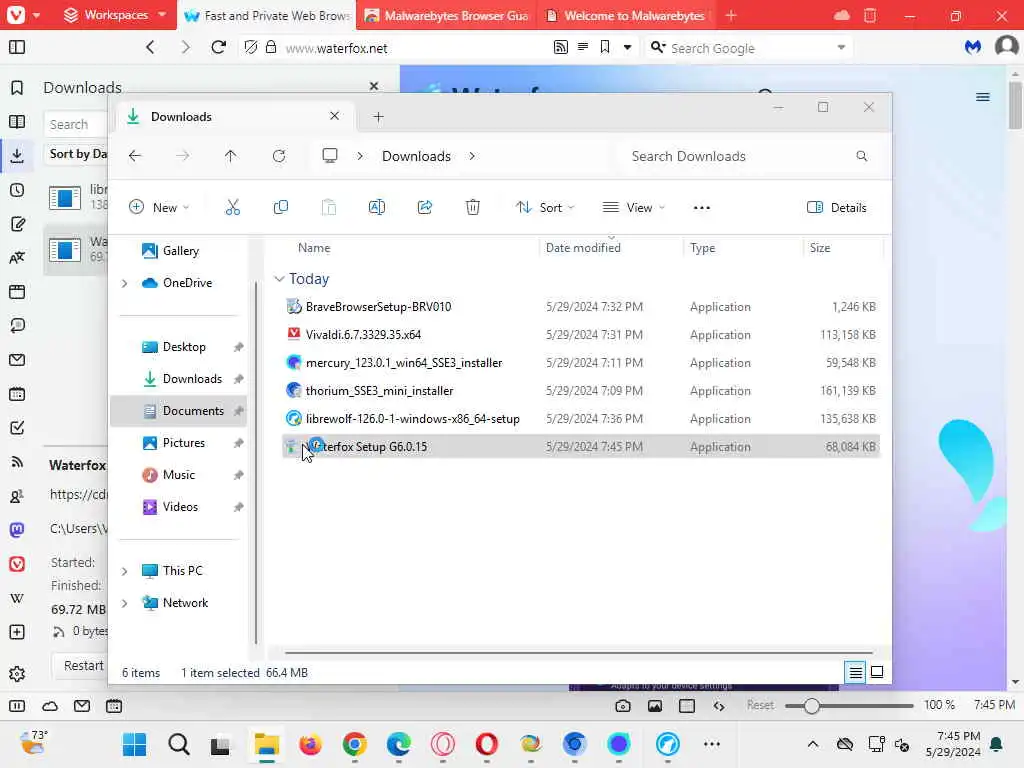This screenshot has width=1024, height=768.
Task: Click Downloads breadcrumb in address bar
Action: tap(416, 156)
